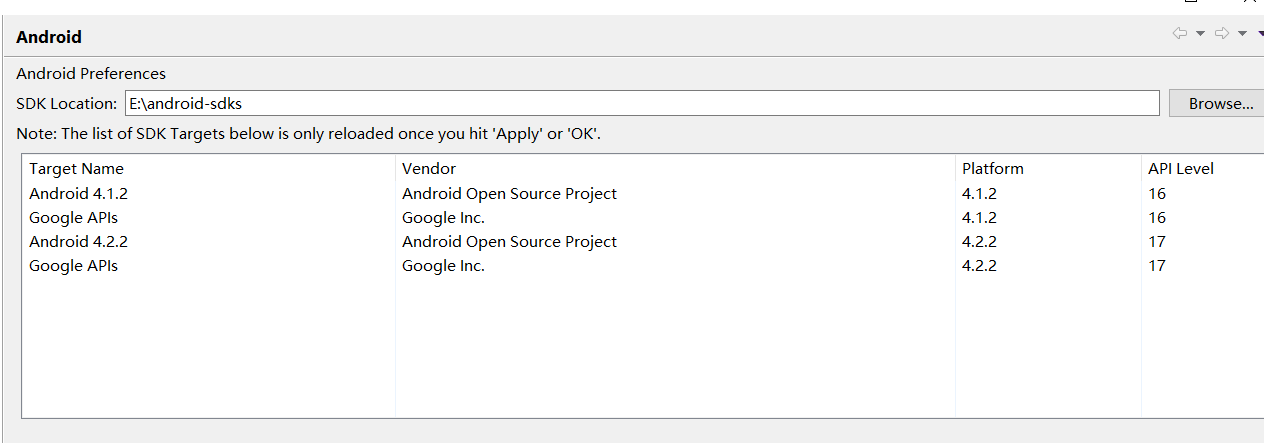Click the API Level column header
This screenshot has width=1264, height=443.
[x=1181, y=169]
